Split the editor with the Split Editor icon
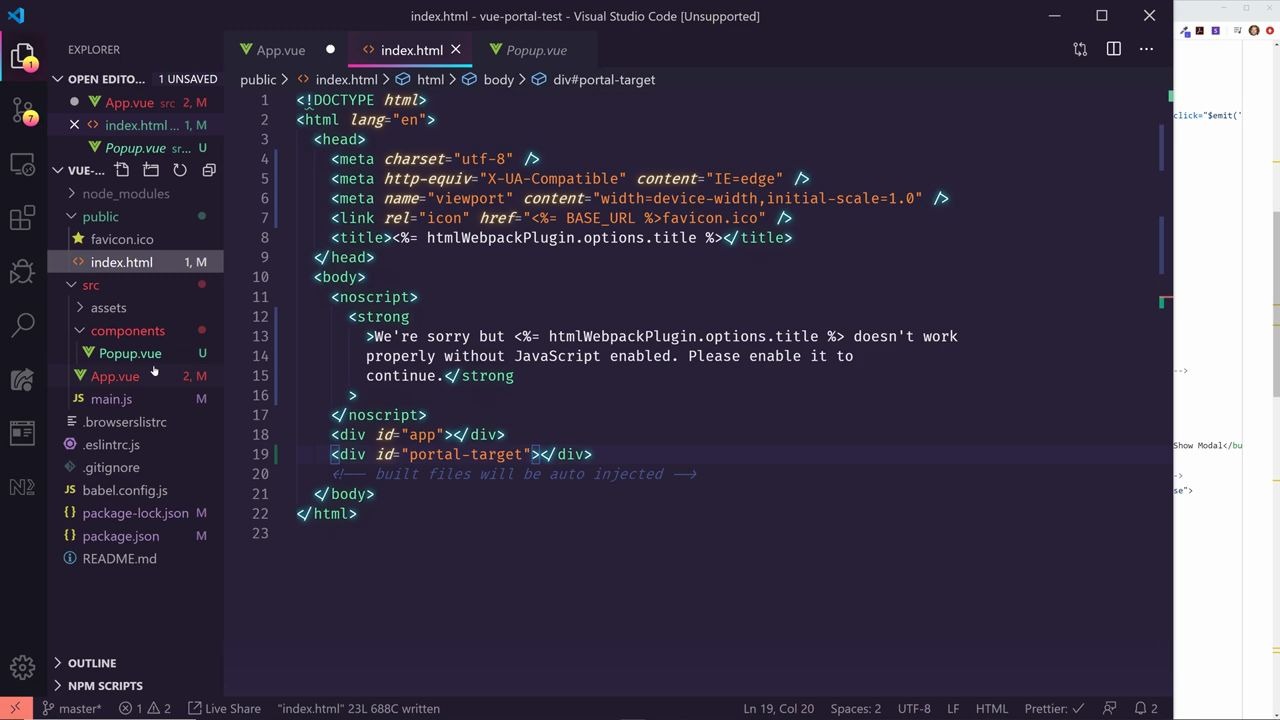Screen dimensions: 1280x720 point(1113,49)
